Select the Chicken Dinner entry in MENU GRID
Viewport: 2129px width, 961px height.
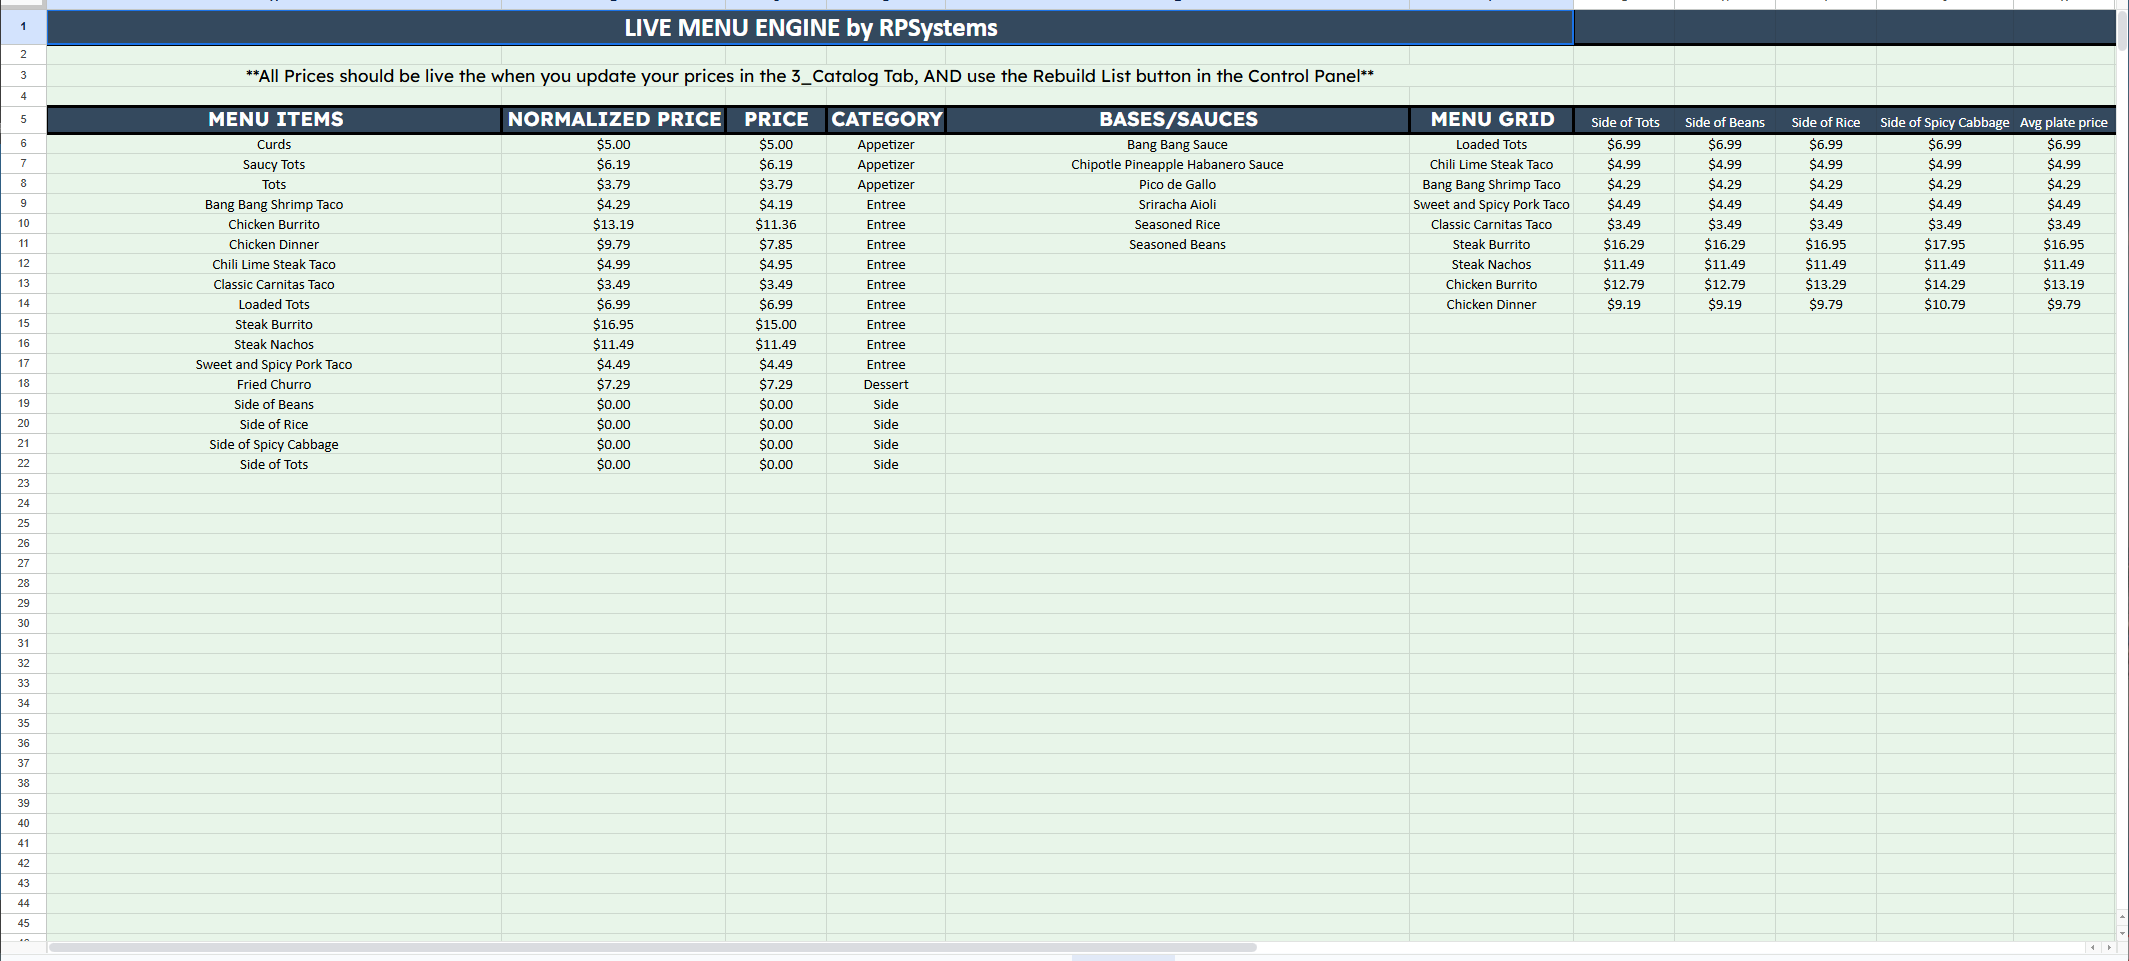click(x=1491, y=304)
